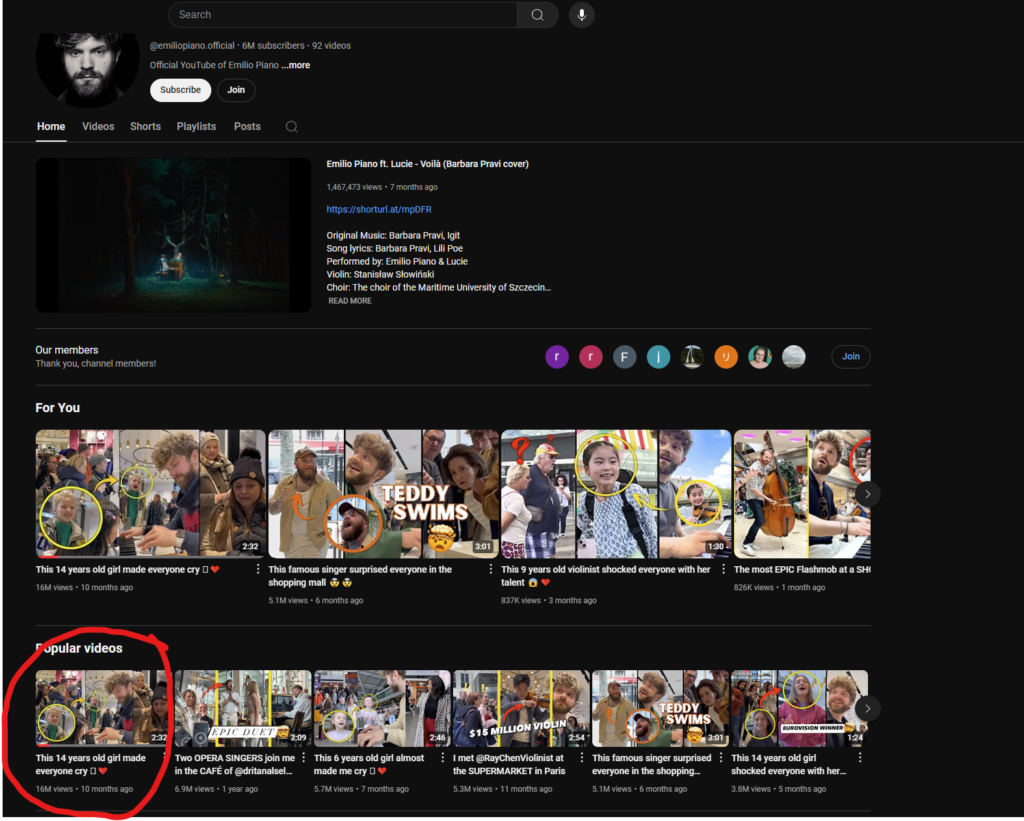Image resolution: width=1024 pixels, height=821 pixels.
Task: Click the pink 'r' member avatar
Action: point(590,357)
